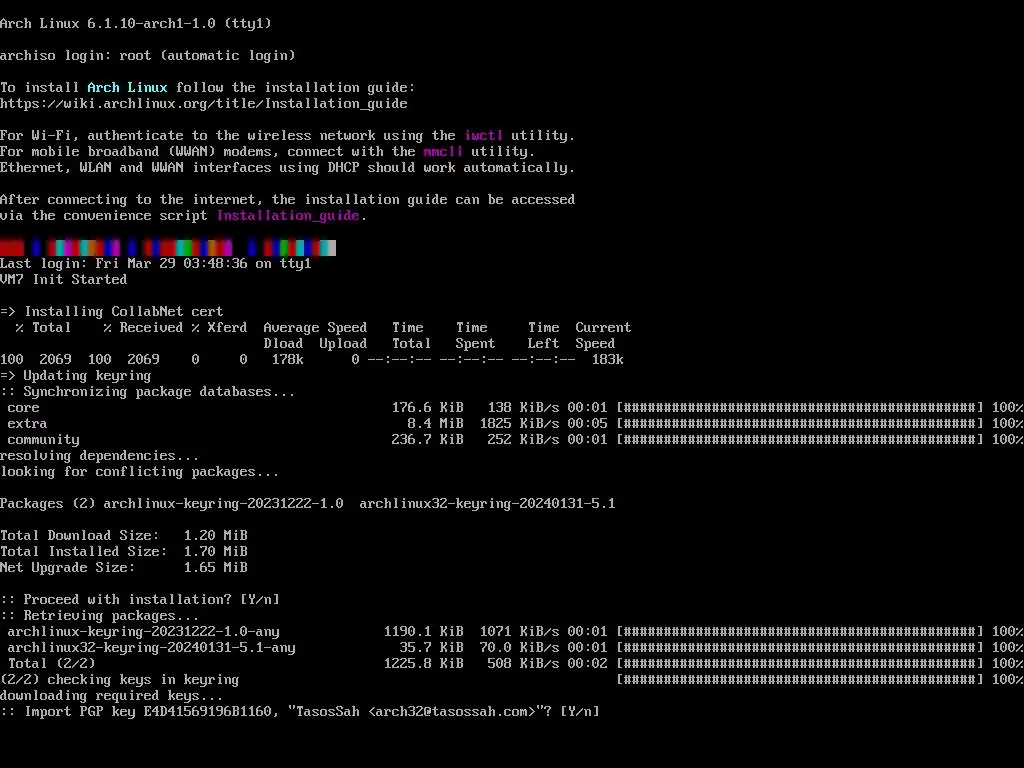Screen dimensions: 1024x768
Task: Click the downloading required keys line
Action: coord(112,696)
